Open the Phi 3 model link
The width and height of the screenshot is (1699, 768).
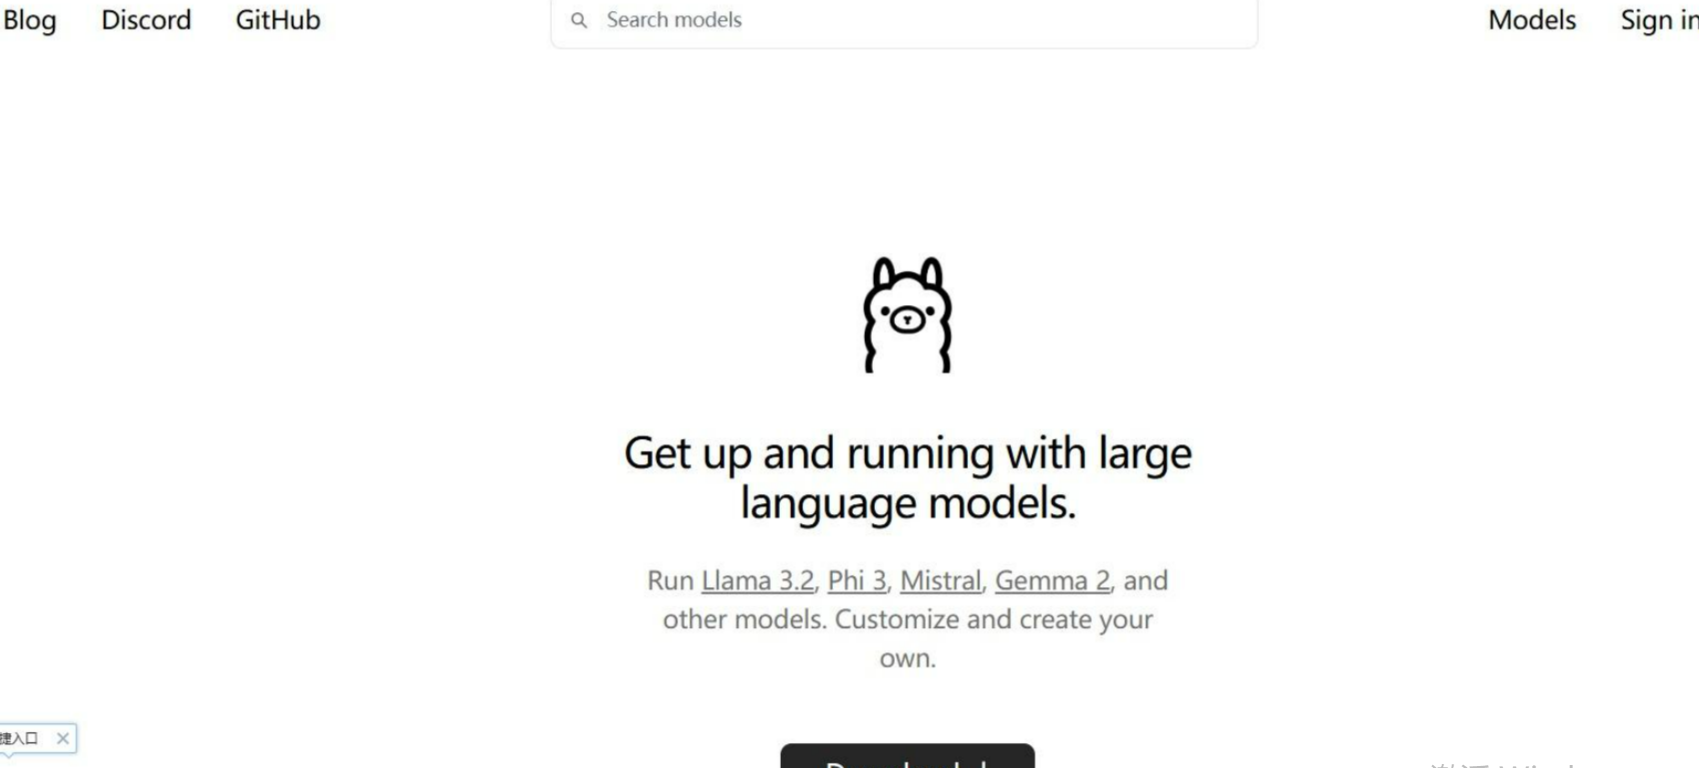click(x=857, y=580)
